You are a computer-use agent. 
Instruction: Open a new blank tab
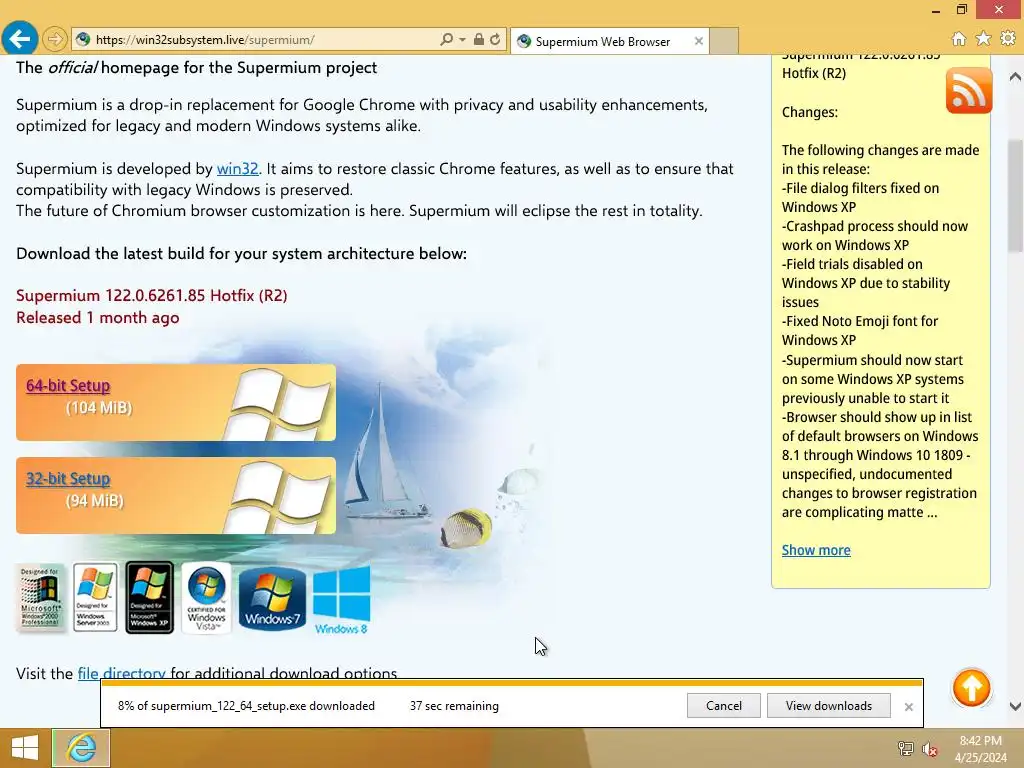[724, 41]
